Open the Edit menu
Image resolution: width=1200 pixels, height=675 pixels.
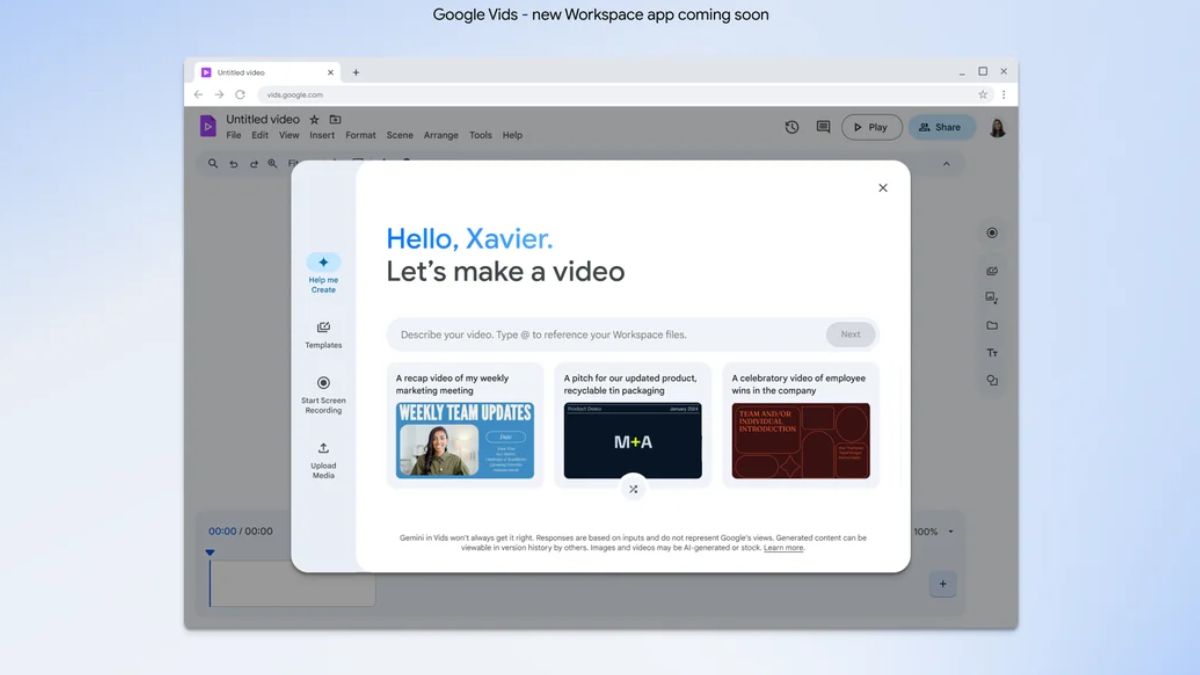tap(260, 135)
